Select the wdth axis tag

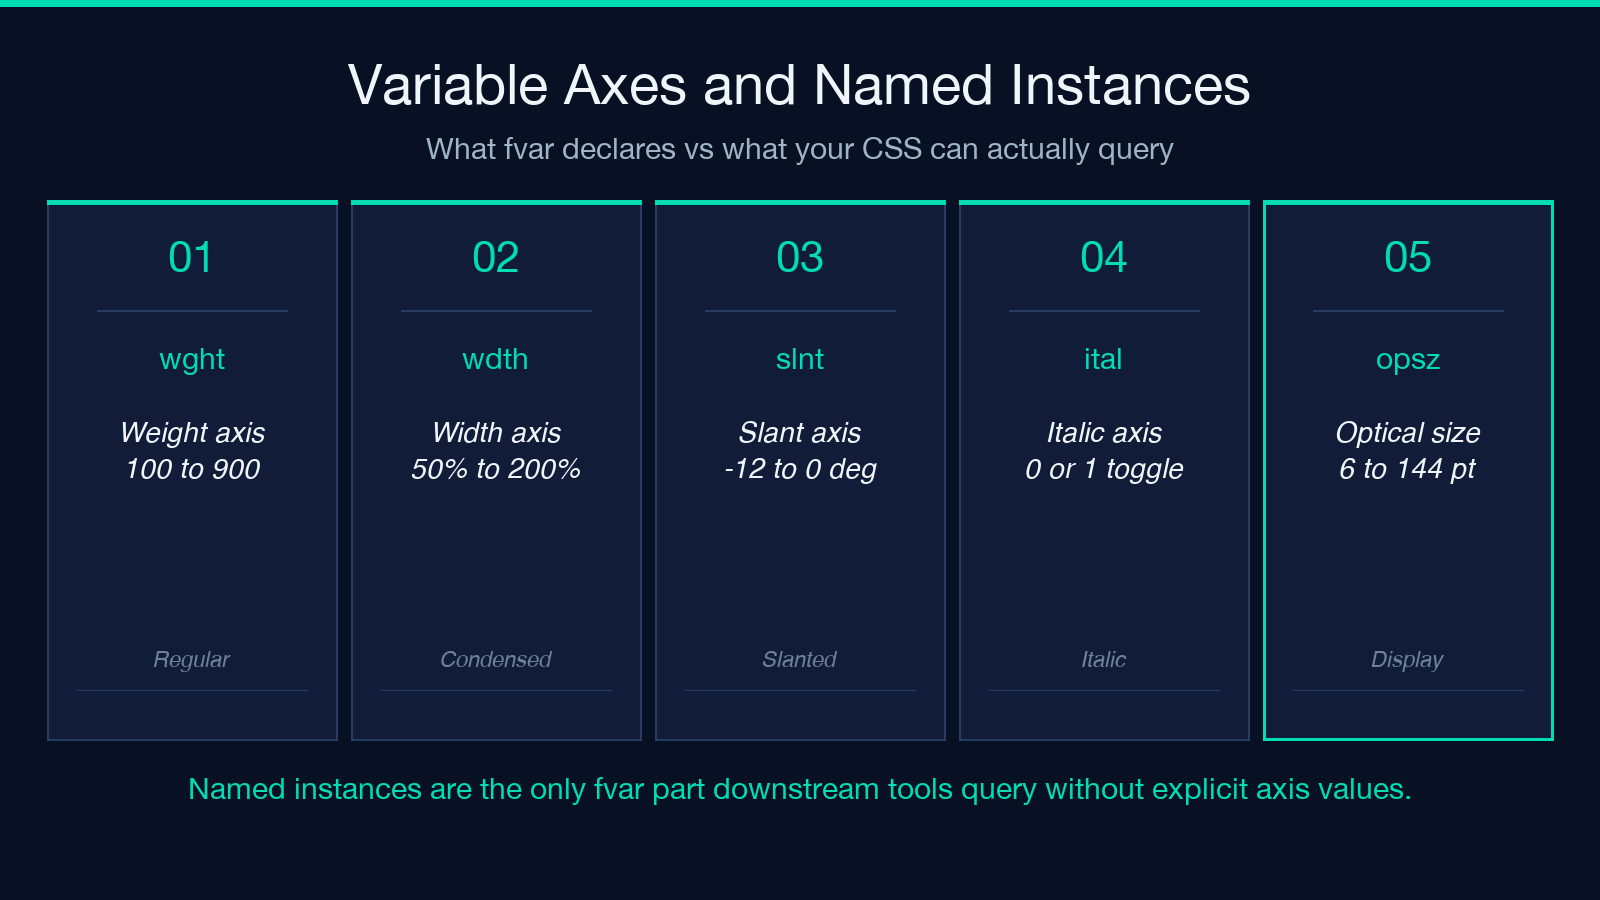(x=496, y=359)
